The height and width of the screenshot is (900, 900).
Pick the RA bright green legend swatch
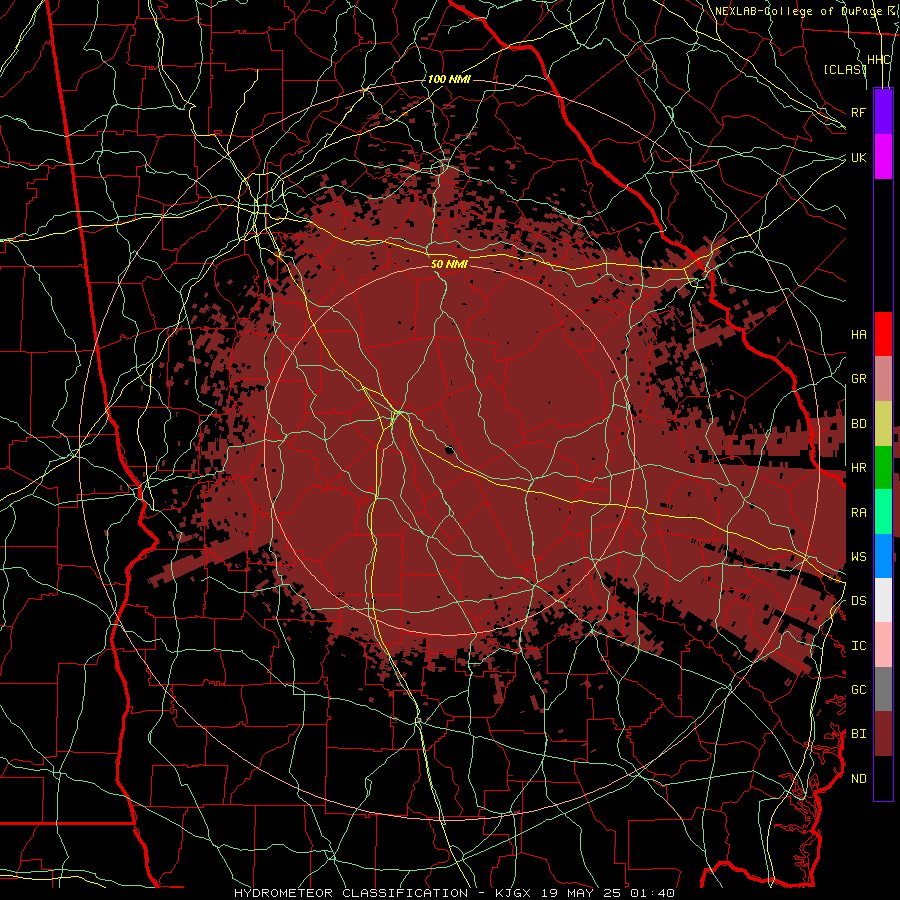coord(883,512)
